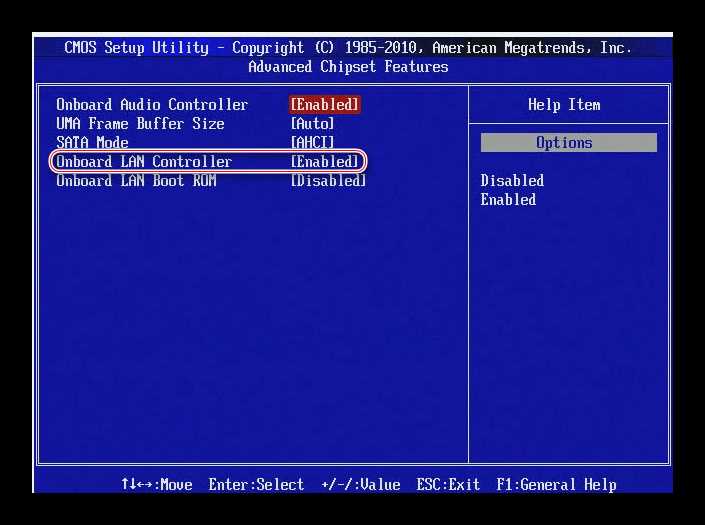Click the Advanced Chipset Features title
This screenshot has height=525, width=705.
pyautogui.click(x=348, y=67)
